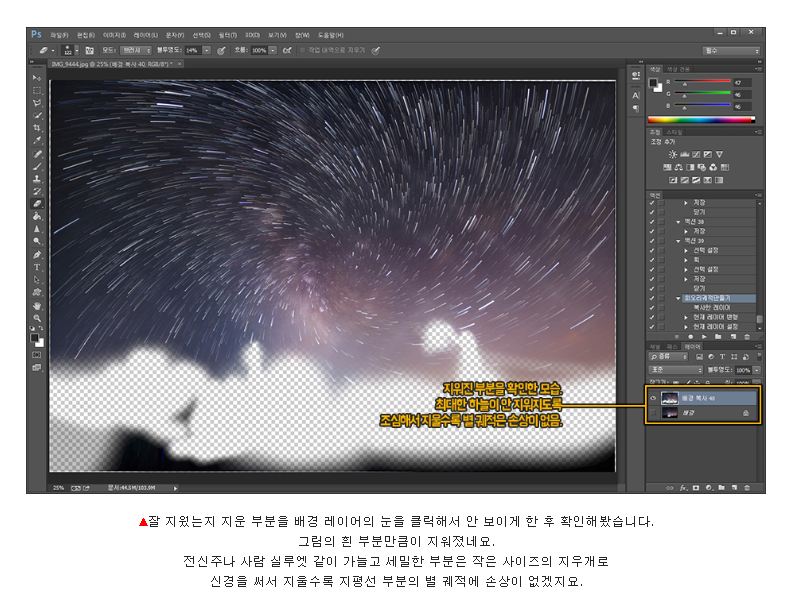The width and height of the screenshot is (792, 616).
Task: Toggle checkmark for '복사한 레이어' step
Action: pyautogui.click(x=652, y=308)
